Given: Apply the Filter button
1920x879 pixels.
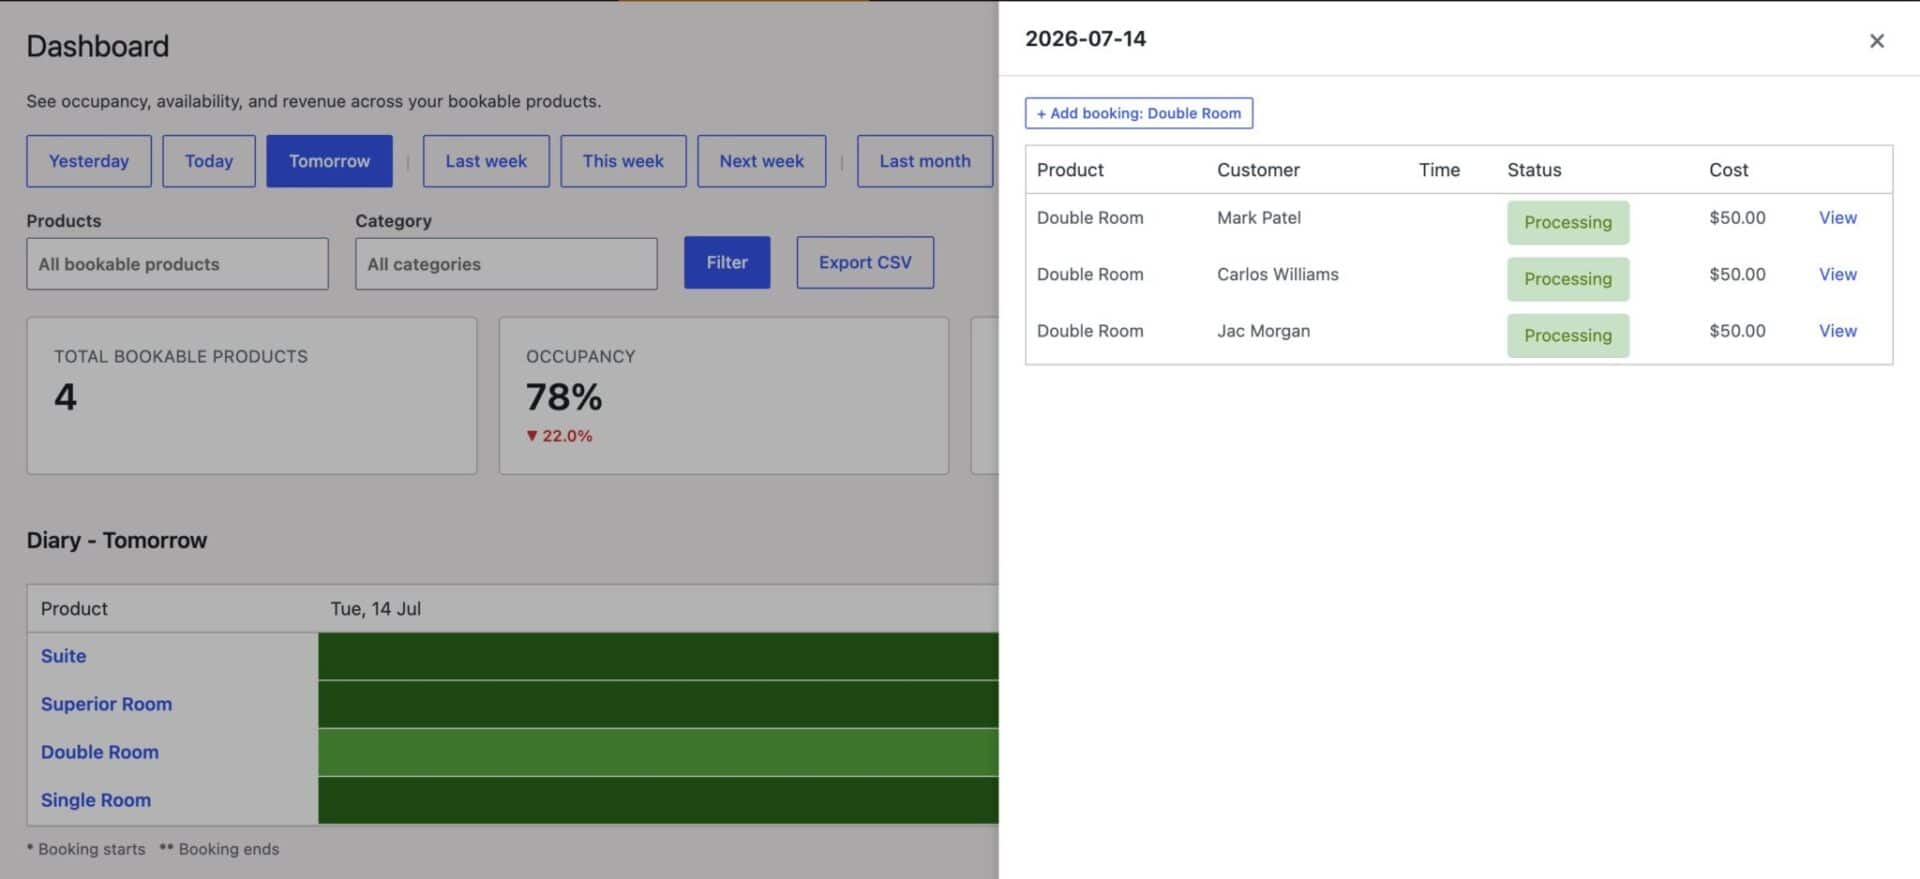Looking at the screenshot, I should click(x=727, y=262).
